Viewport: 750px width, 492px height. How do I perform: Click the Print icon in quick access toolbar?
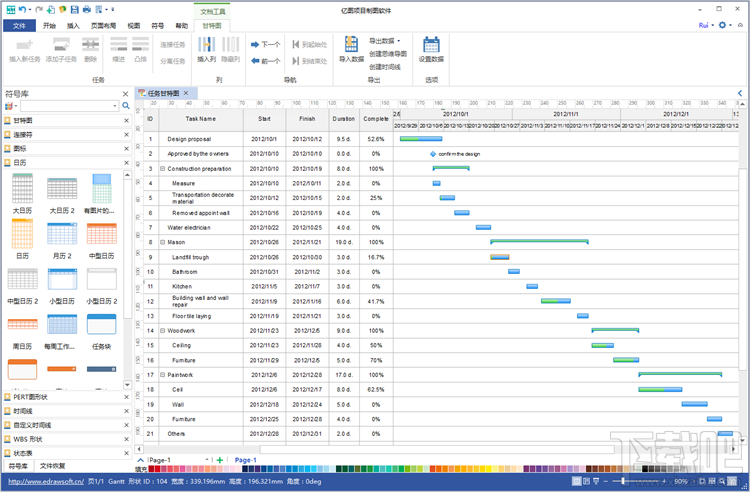(87, 10)
